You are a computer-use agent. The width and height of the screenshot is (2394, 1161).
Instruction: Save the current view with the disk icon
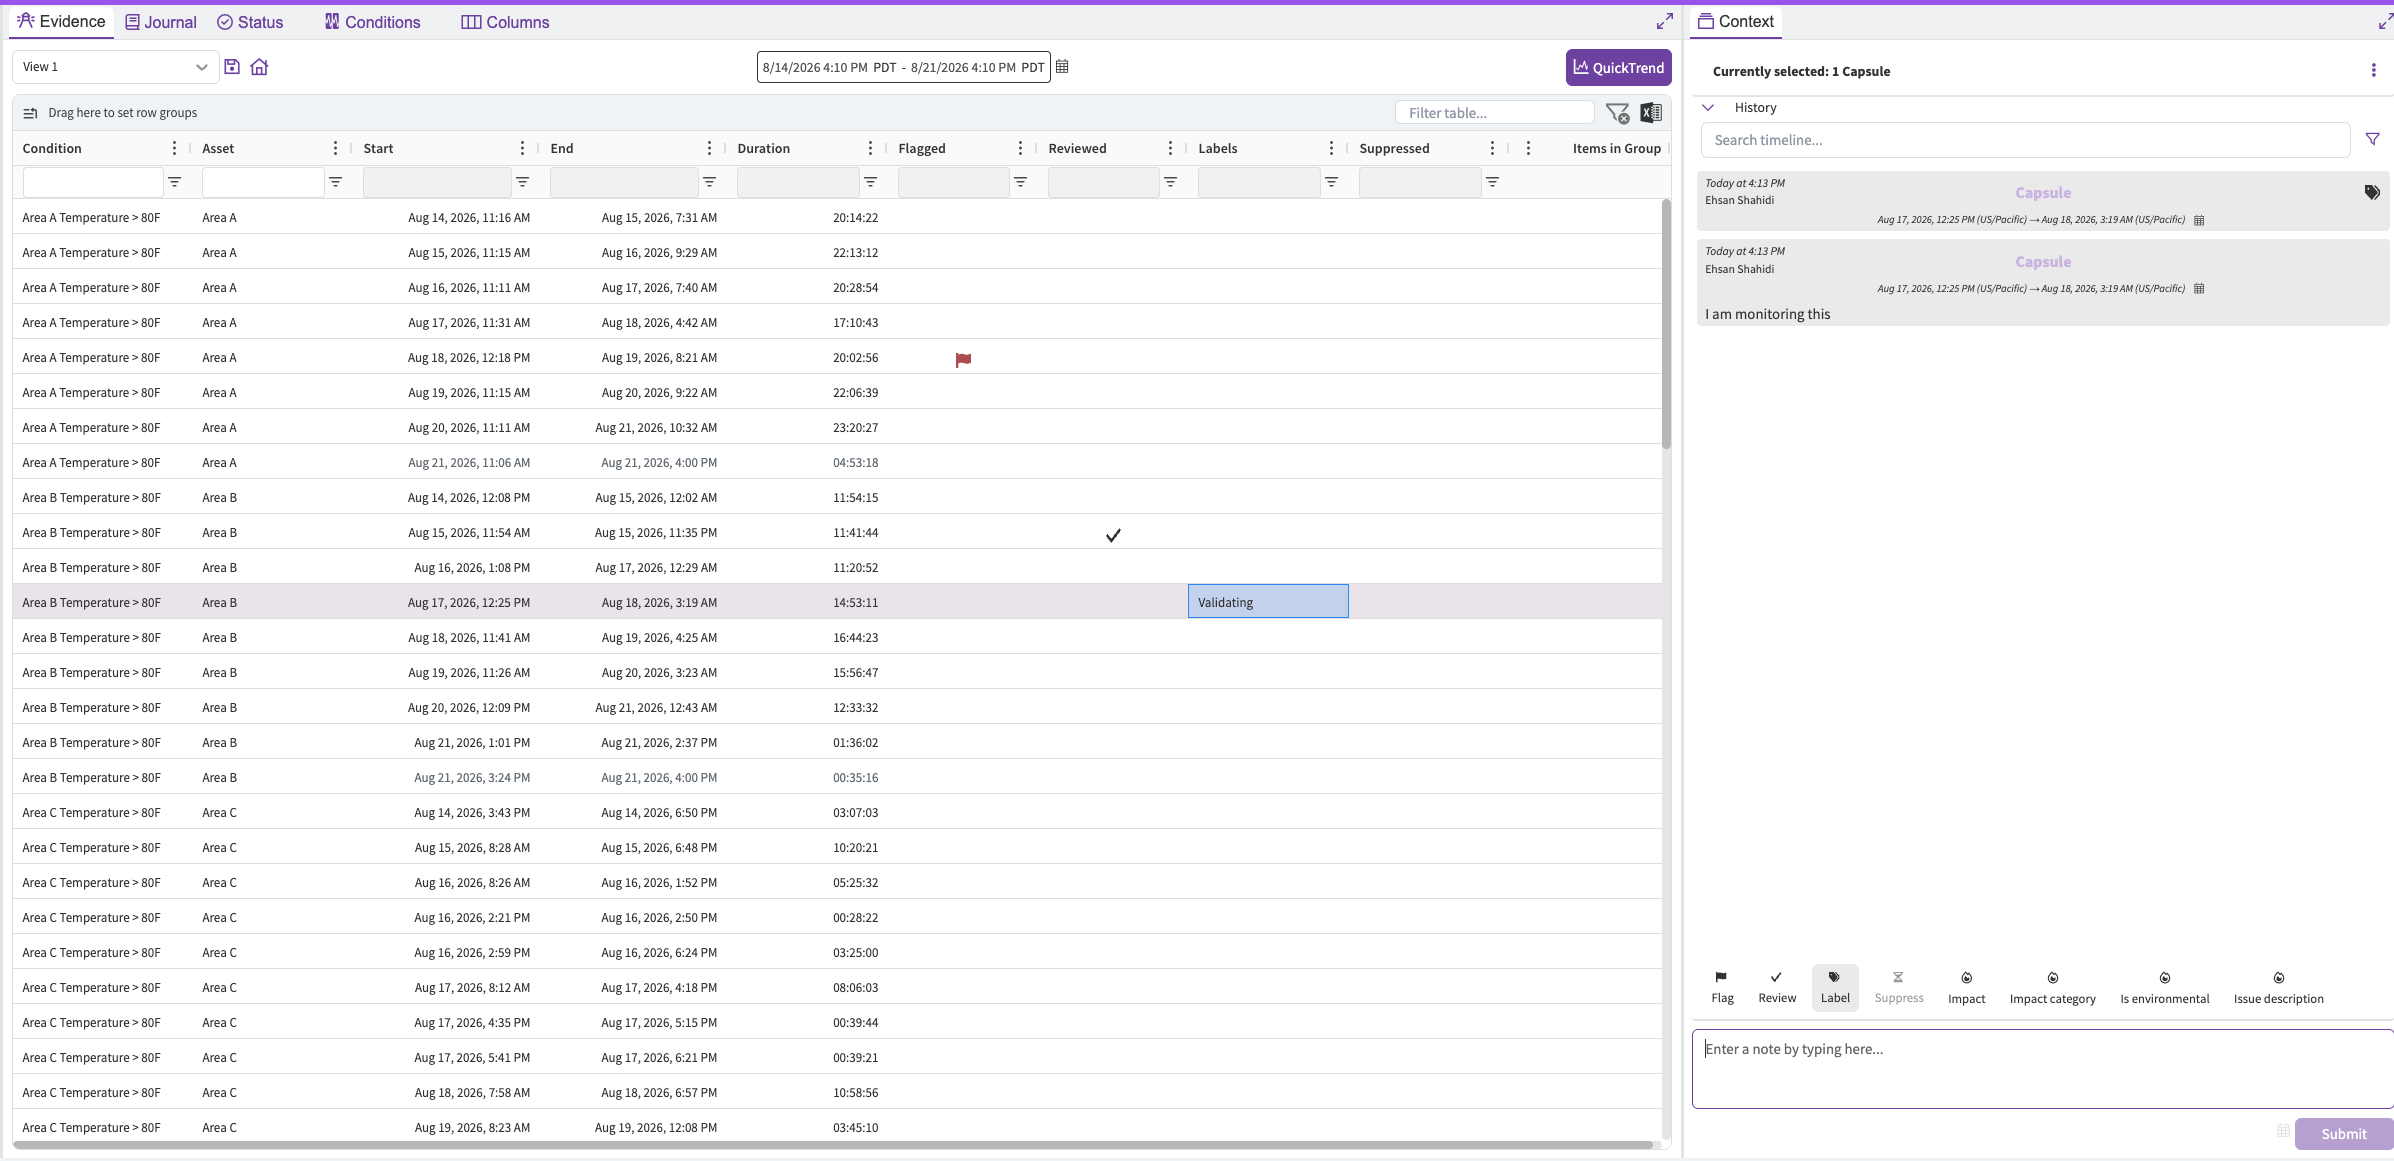(x=232, y=67)
